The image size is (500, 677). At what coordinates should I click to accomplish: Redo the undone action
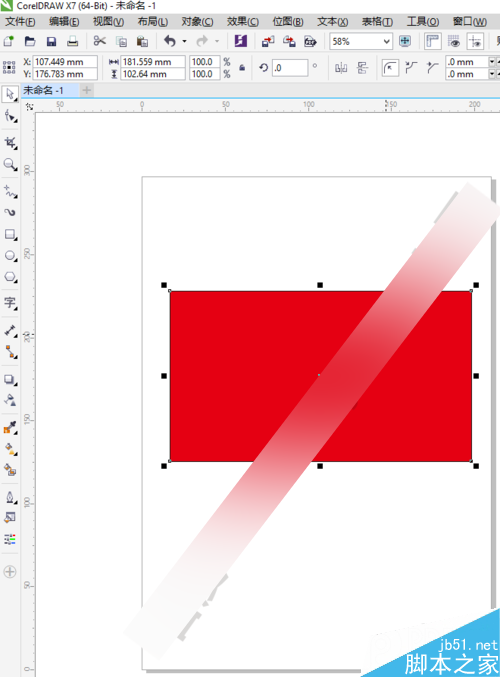pyautogui.click(x=202, y=41)
